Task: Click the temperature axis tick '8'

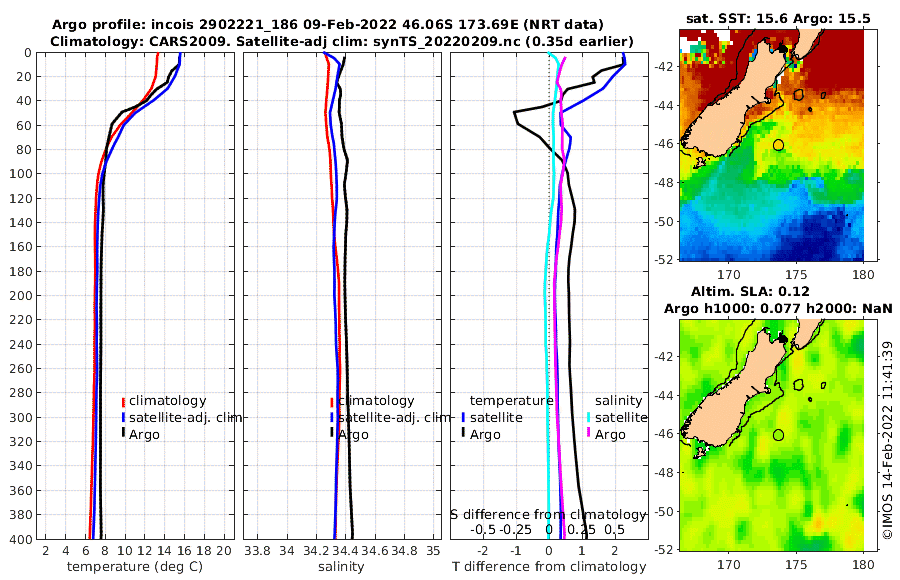Action: (x=106, y=551)
